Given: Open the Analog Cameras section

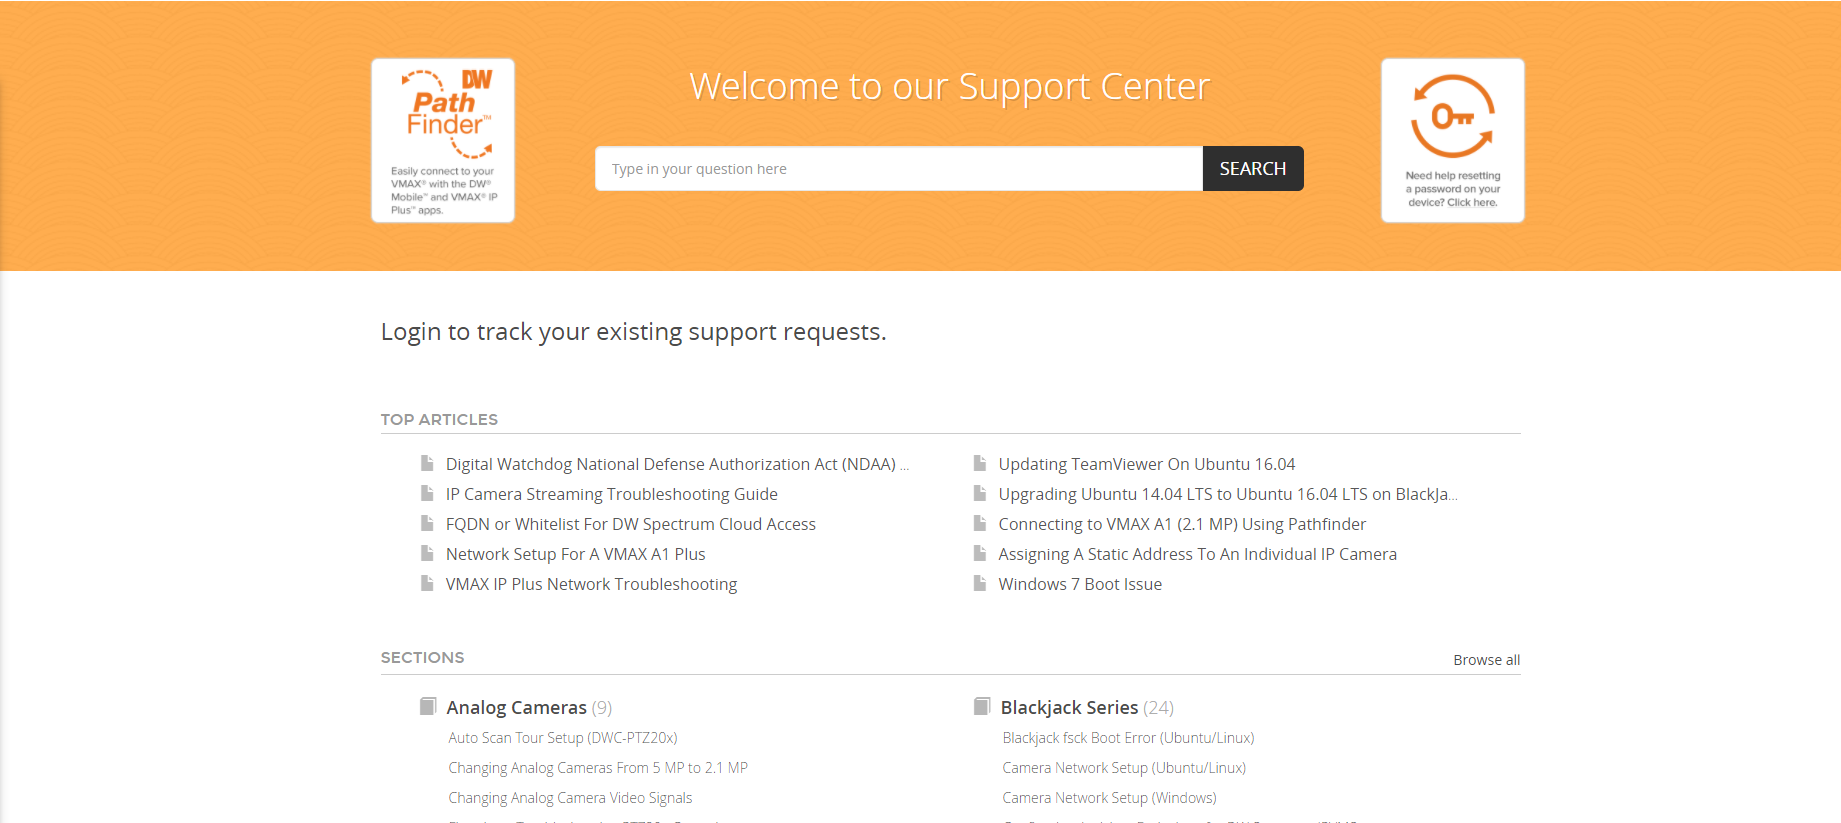Looking at the screenshot, I should [516, 707].
